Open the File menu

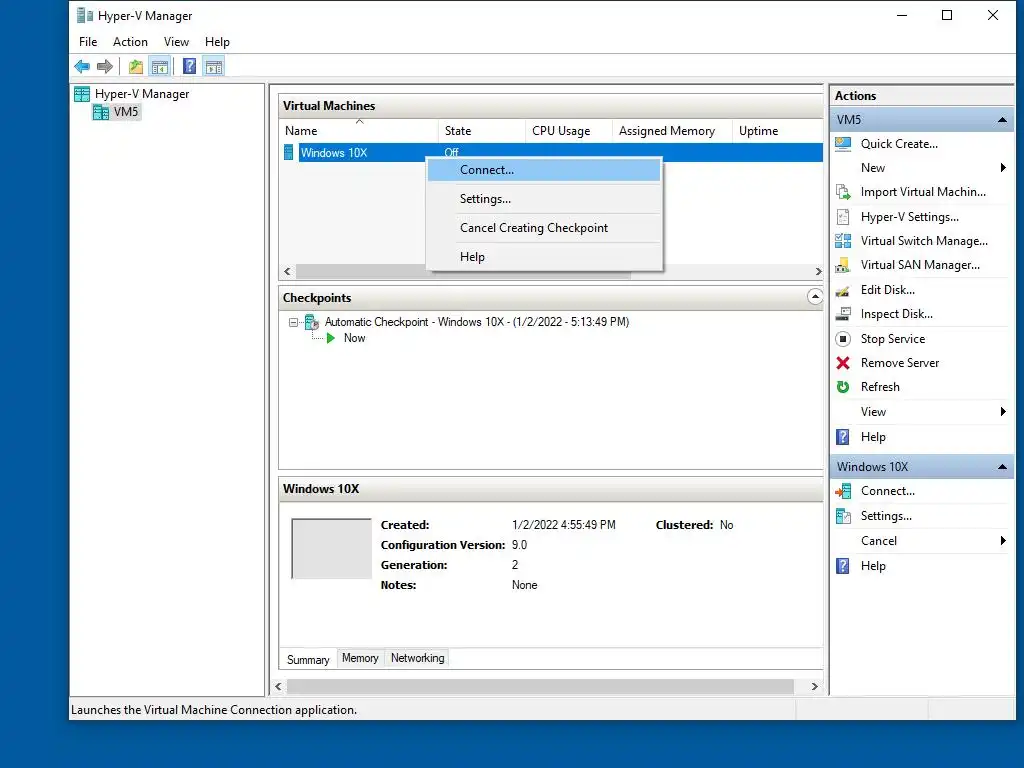click(x=88, y=42)
